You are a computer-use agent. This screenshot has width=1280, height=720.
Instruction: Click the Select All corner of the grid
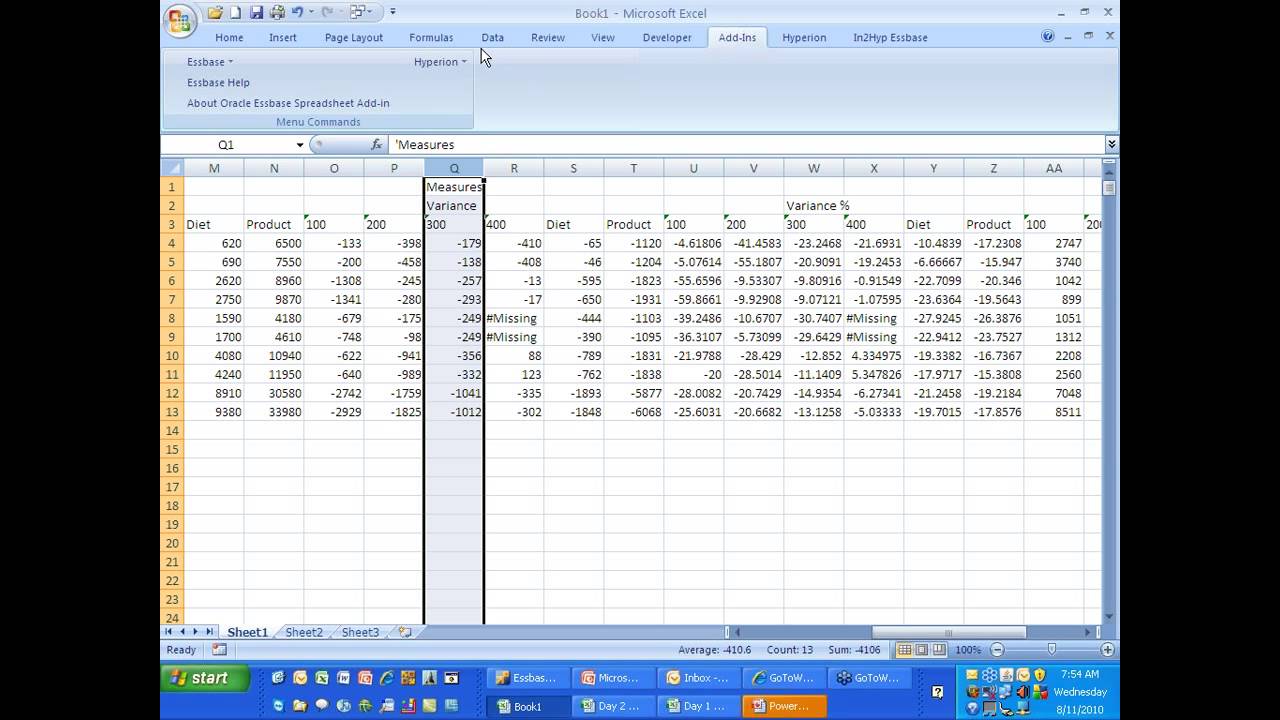(172, 168)
